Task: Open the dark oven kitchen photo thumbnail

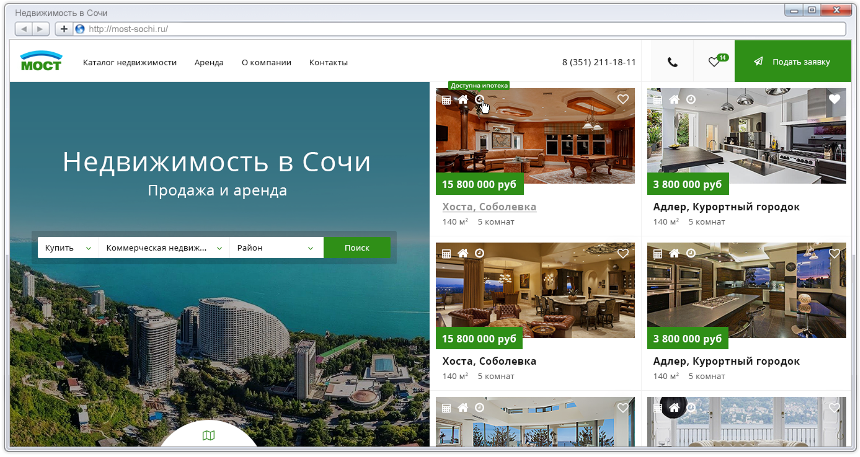Action: 746,290
